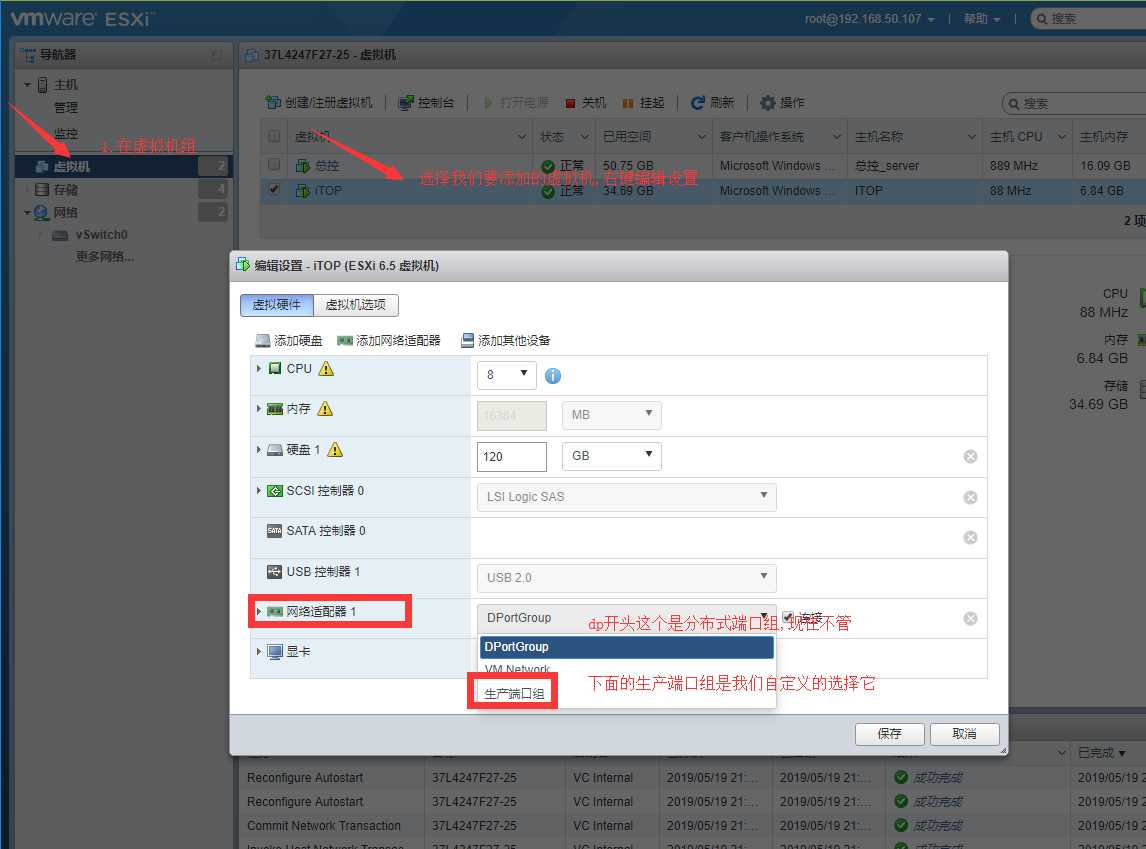Open the hard disk GB unit dropdown

[x=612, y=456]
